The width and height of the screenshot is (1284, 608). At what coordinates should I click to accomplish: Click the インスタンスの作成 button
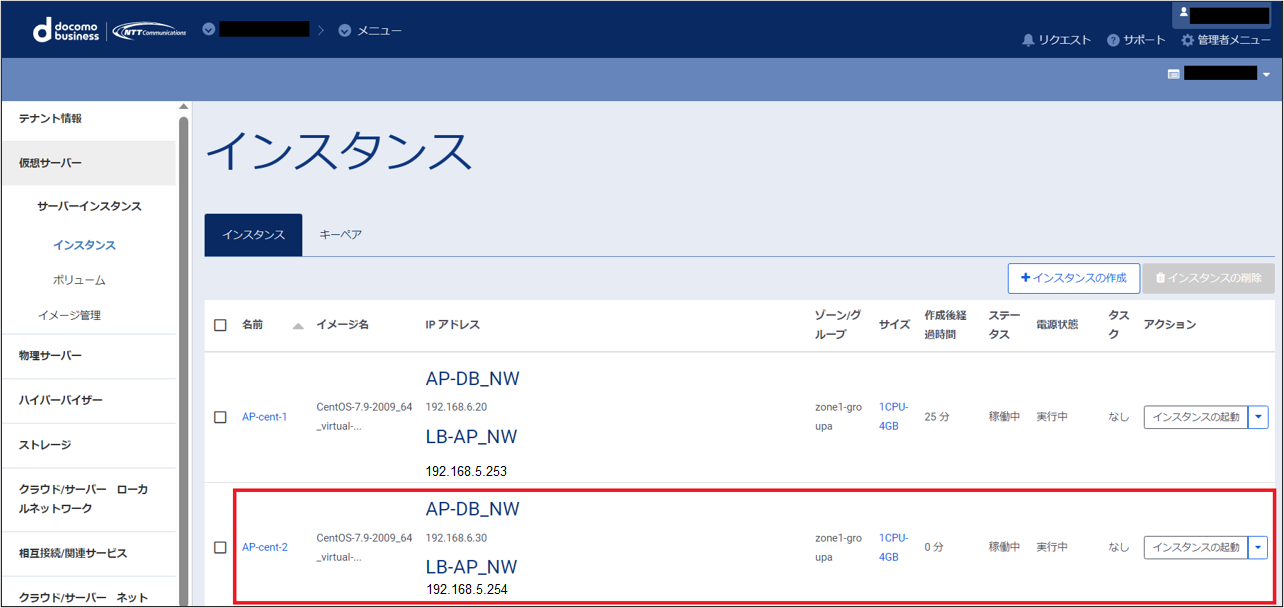point(1073,278)
